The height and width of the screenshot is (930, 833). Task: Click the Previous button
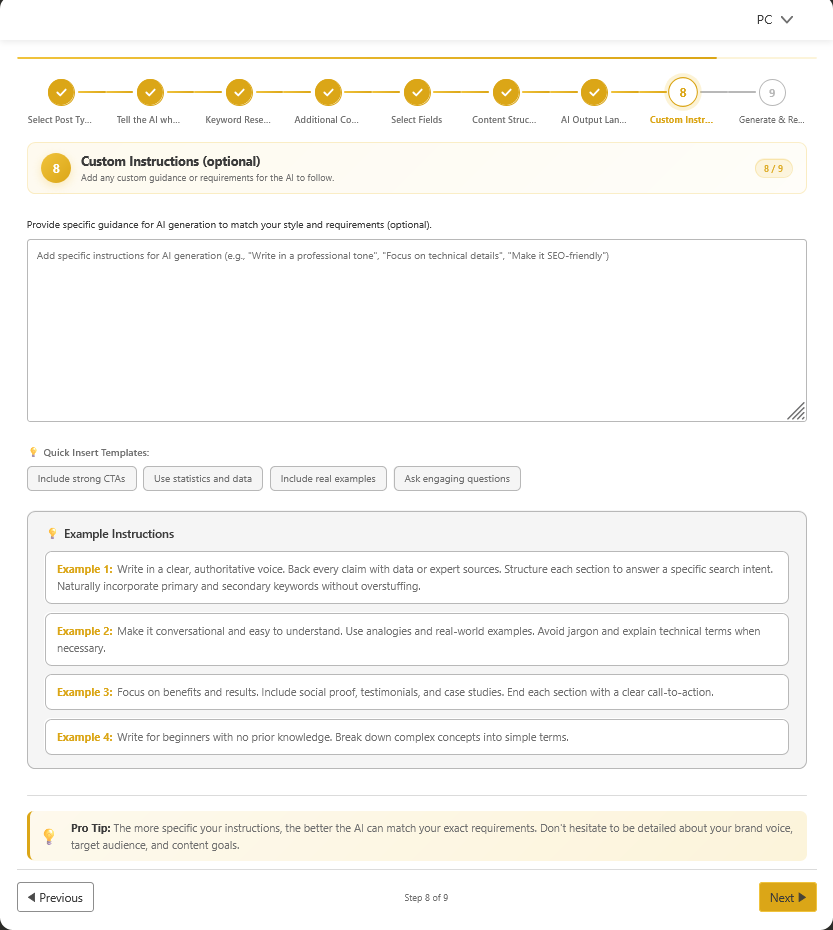click(x=55, y=897)
